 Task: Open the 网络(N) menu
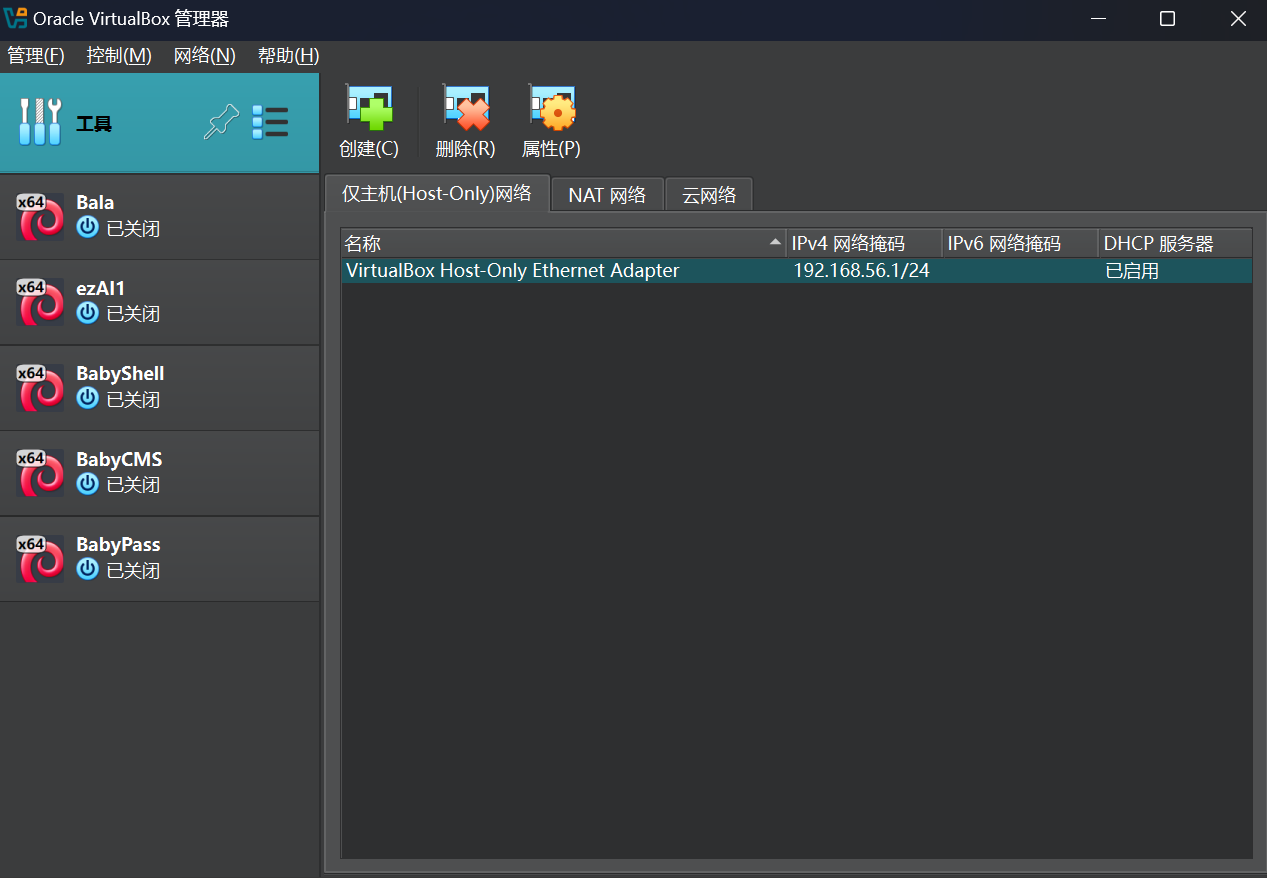205,56
